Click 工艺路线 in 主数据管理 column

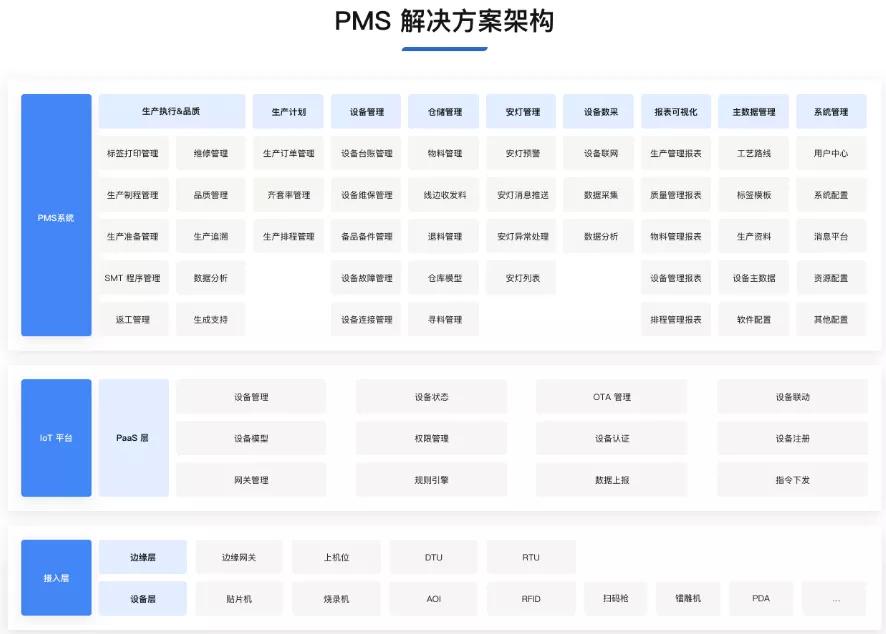click(x=752, y=153)
